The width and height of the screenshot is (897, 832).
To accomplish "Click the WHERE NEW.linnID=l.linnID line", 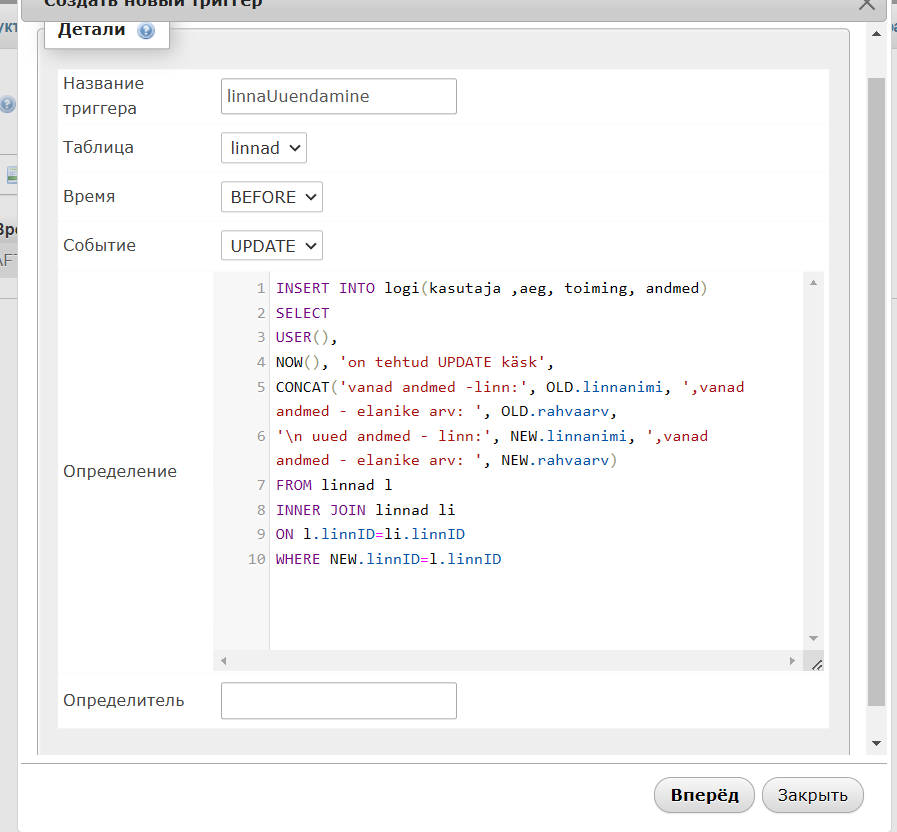I will (x=388, y=559).
